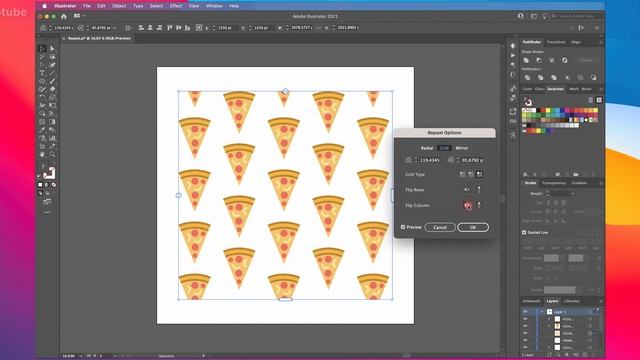The image size is (640, 360).
Task: Open Stroke panel options menu
Action: tap(600, 183)
